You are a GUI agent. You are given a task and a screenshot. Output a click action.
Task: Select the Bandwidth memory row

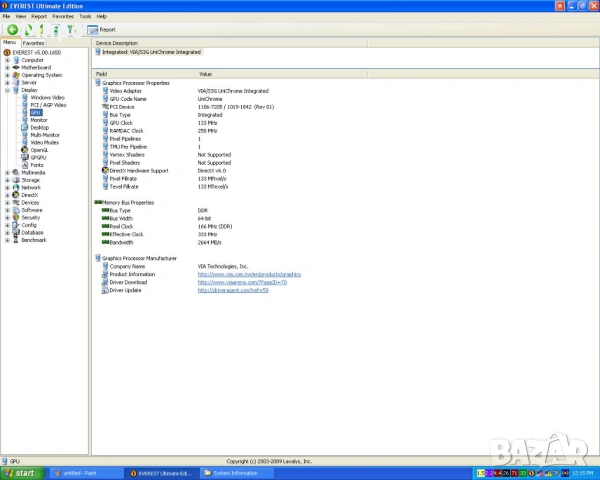point(161,243)
